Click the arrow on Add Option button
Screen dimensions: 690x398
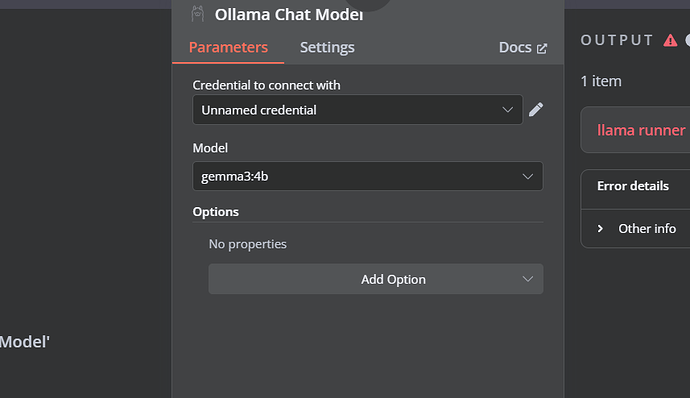527,279
